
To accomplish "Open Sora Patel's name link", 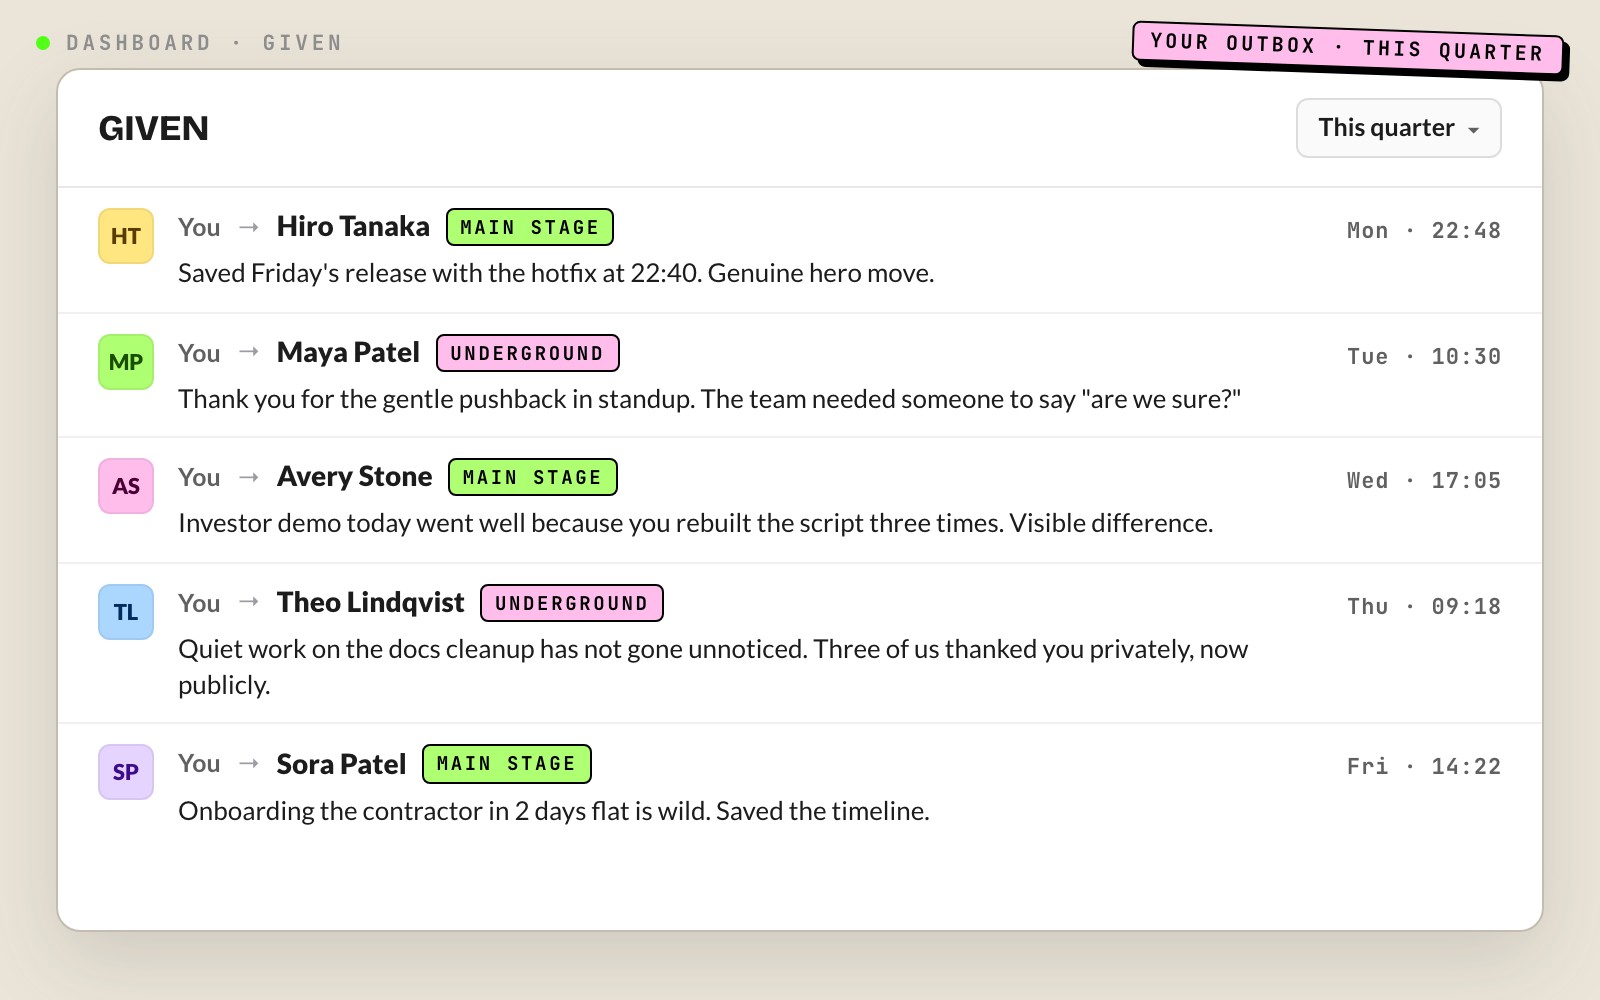I will [341, 765].
